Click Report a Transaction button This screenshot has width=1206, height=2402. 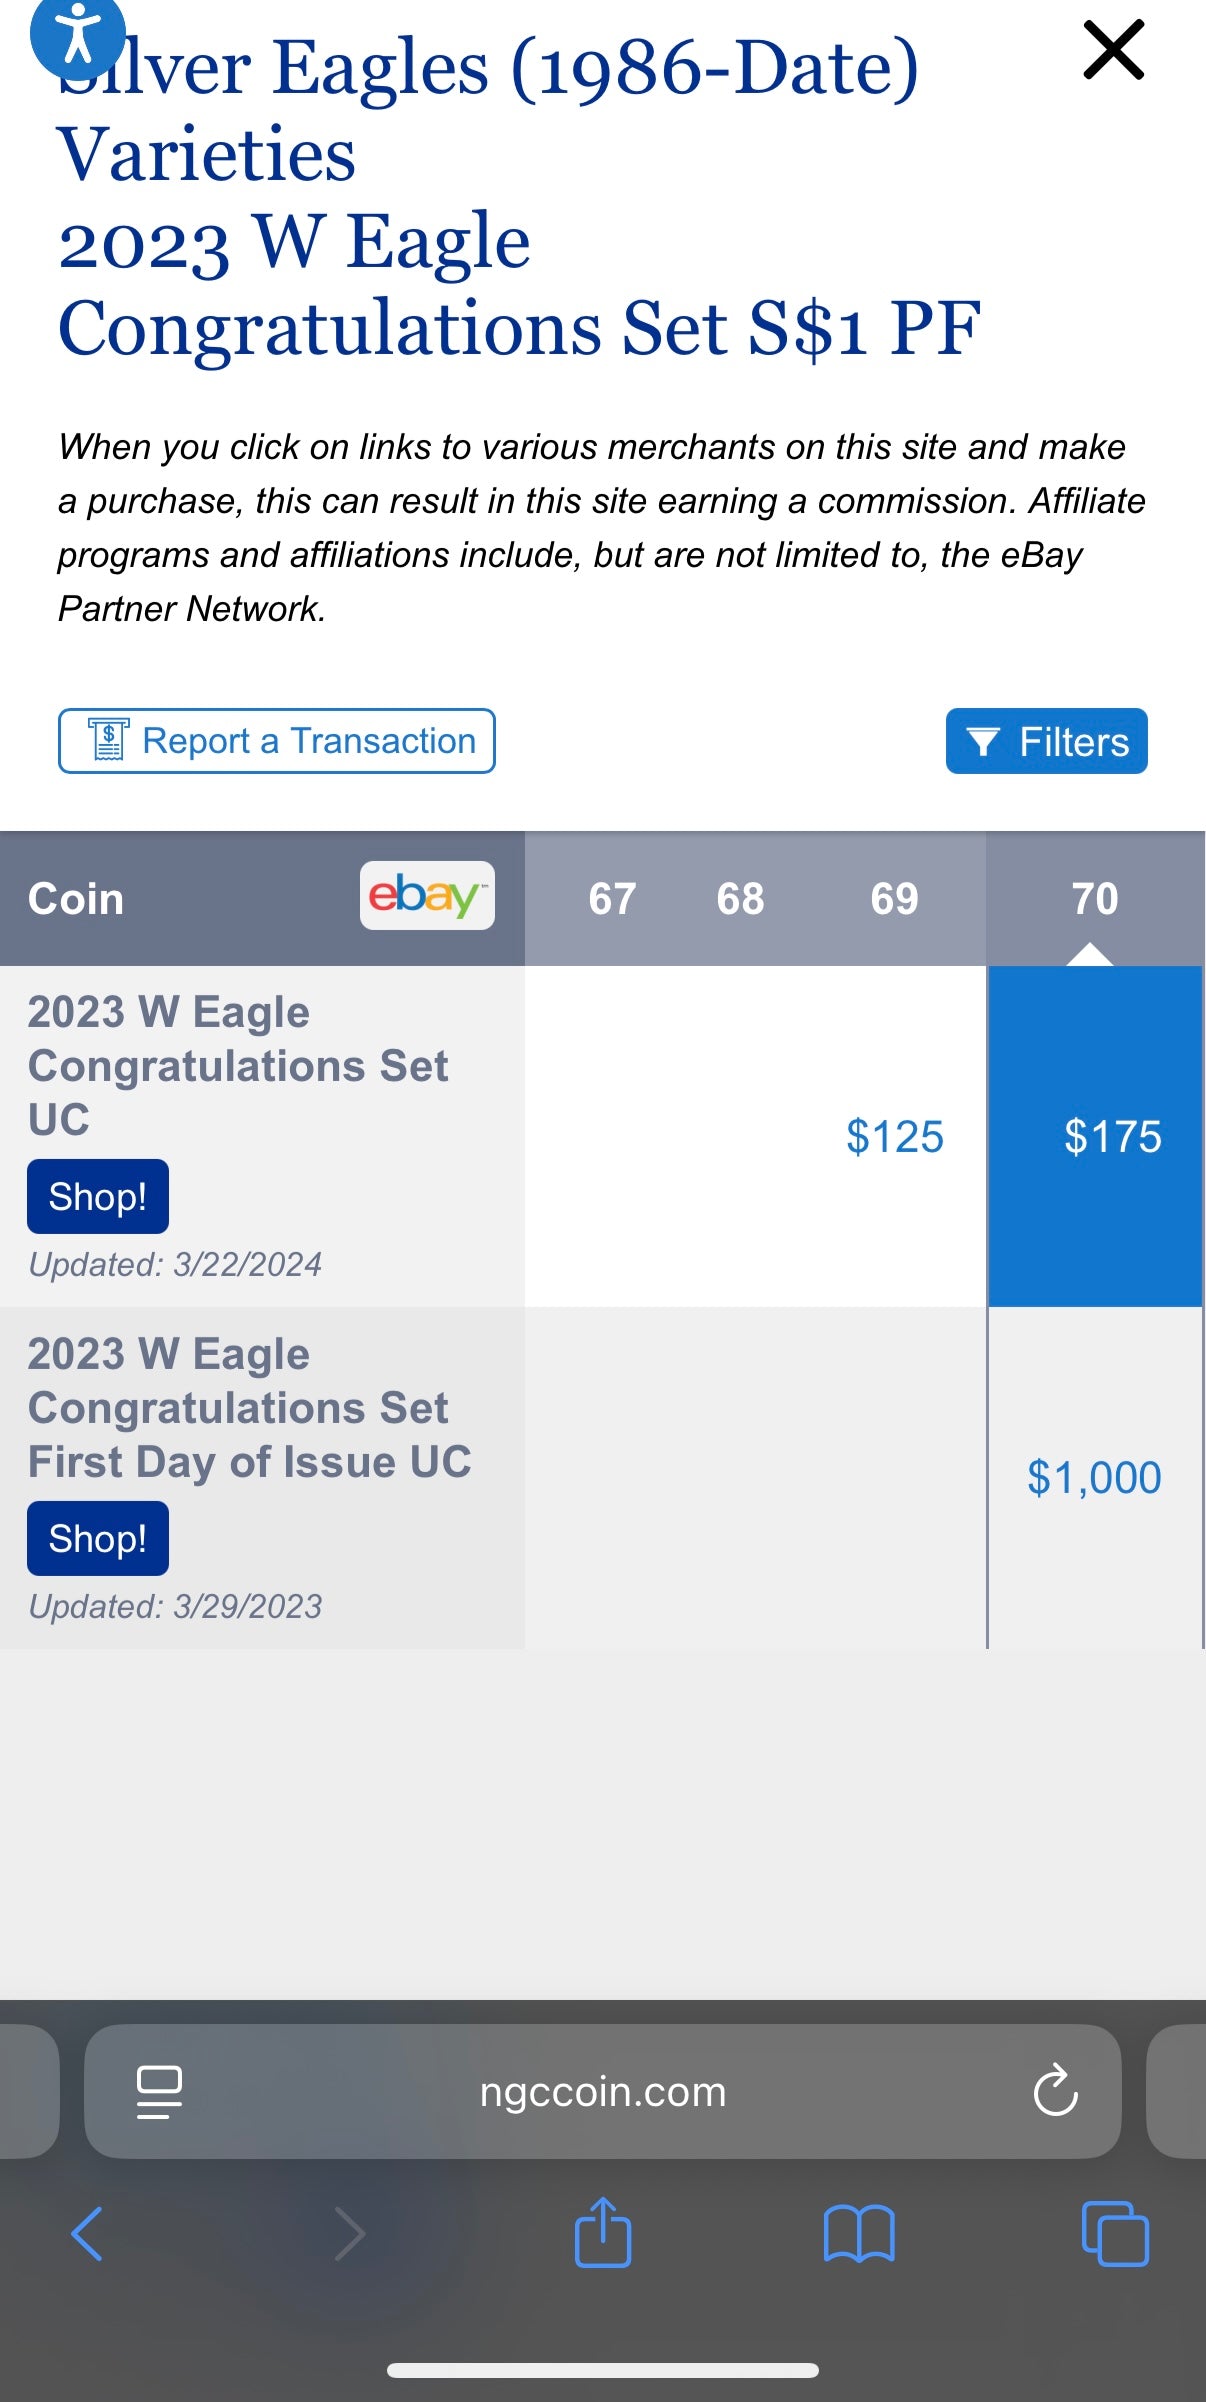pos(277,741)
